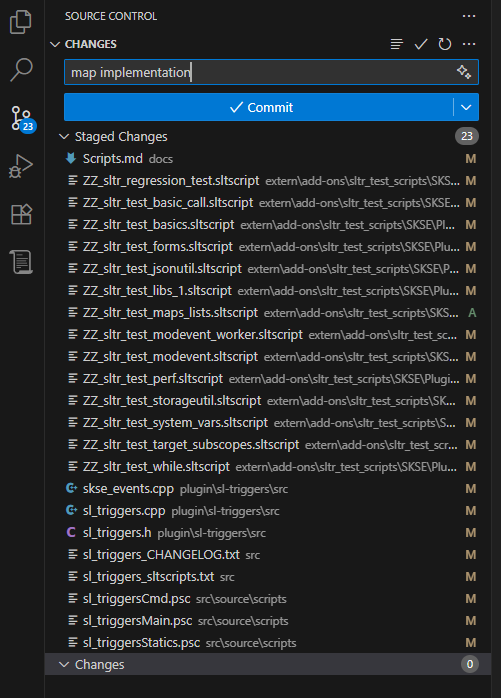Screen dimensions: 501x698
Task: Click plugin\sl-triggers\src path beside skse_events.cpp
Action: coord(234,489)
